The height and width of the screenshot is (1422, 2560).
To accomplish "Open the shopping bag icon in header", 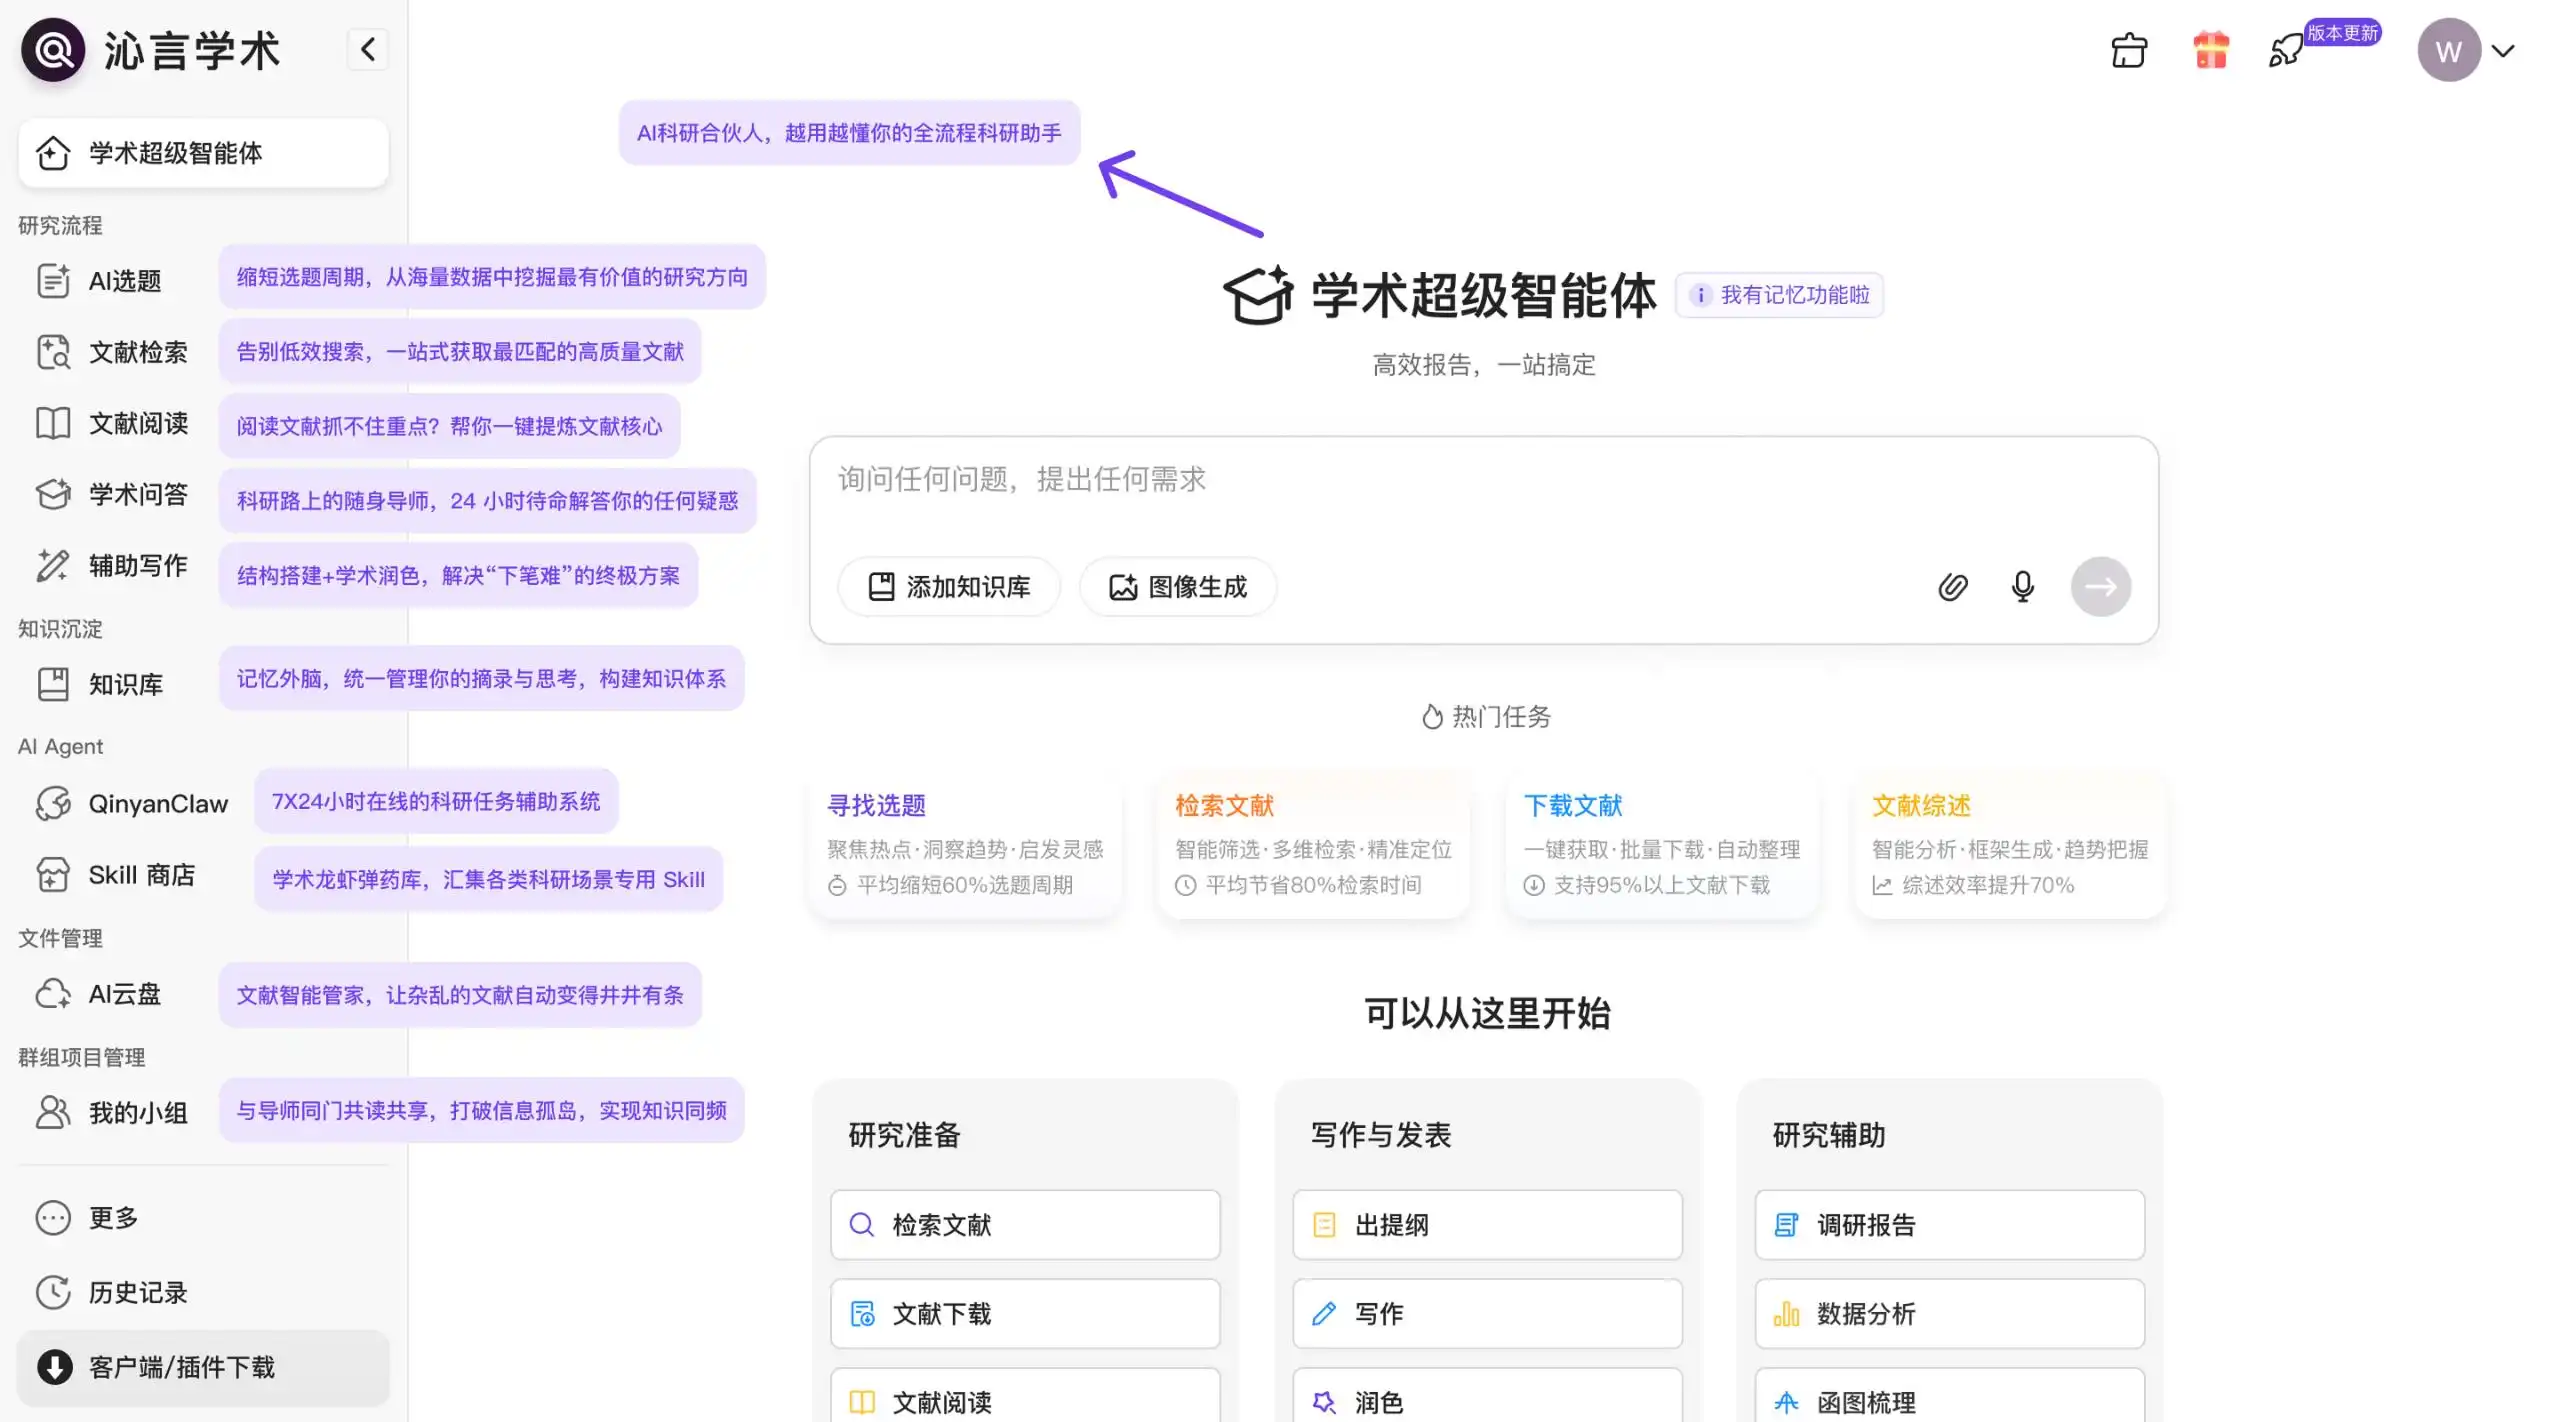I will pos(2128,50).
